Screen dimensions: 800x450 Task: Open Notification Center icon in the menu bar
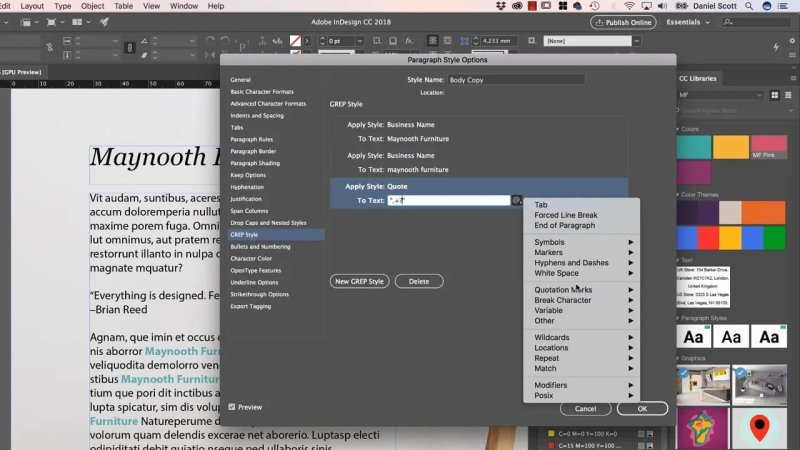(x=783, y=6)
